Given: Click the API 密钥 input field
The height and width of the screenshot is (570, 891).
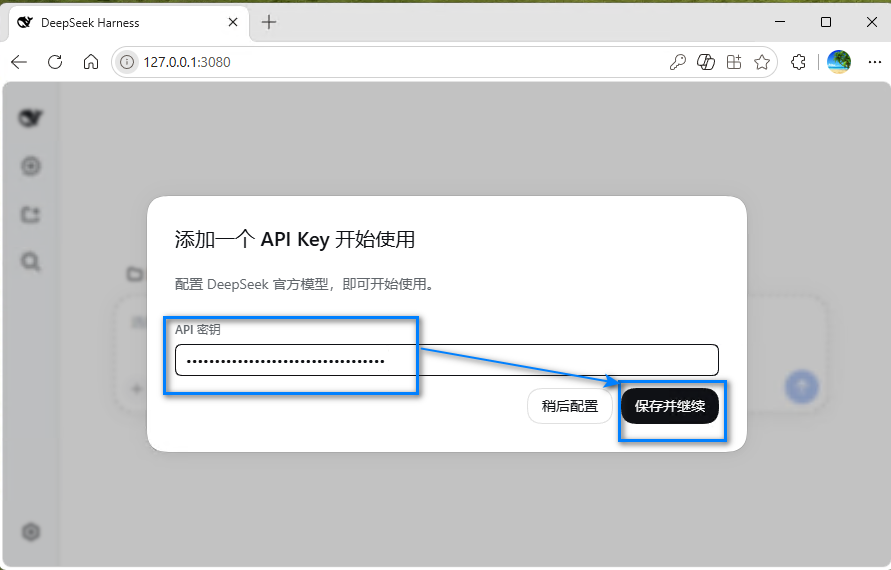Looking at the screenshot, I should click(447, 360).
